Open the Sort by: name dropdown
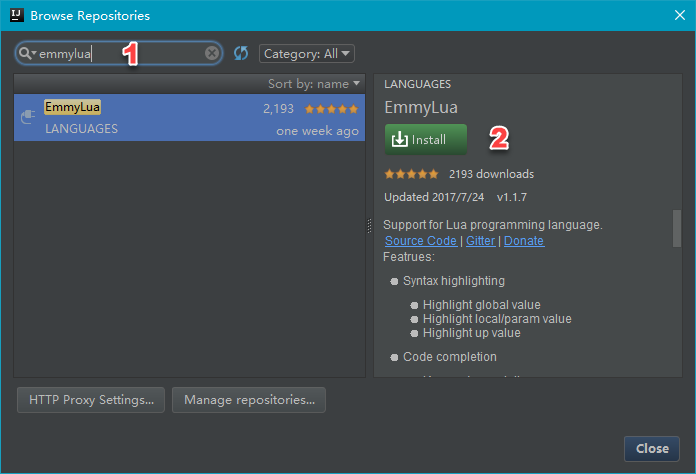The image size is (696, 474). coord(313,84)
